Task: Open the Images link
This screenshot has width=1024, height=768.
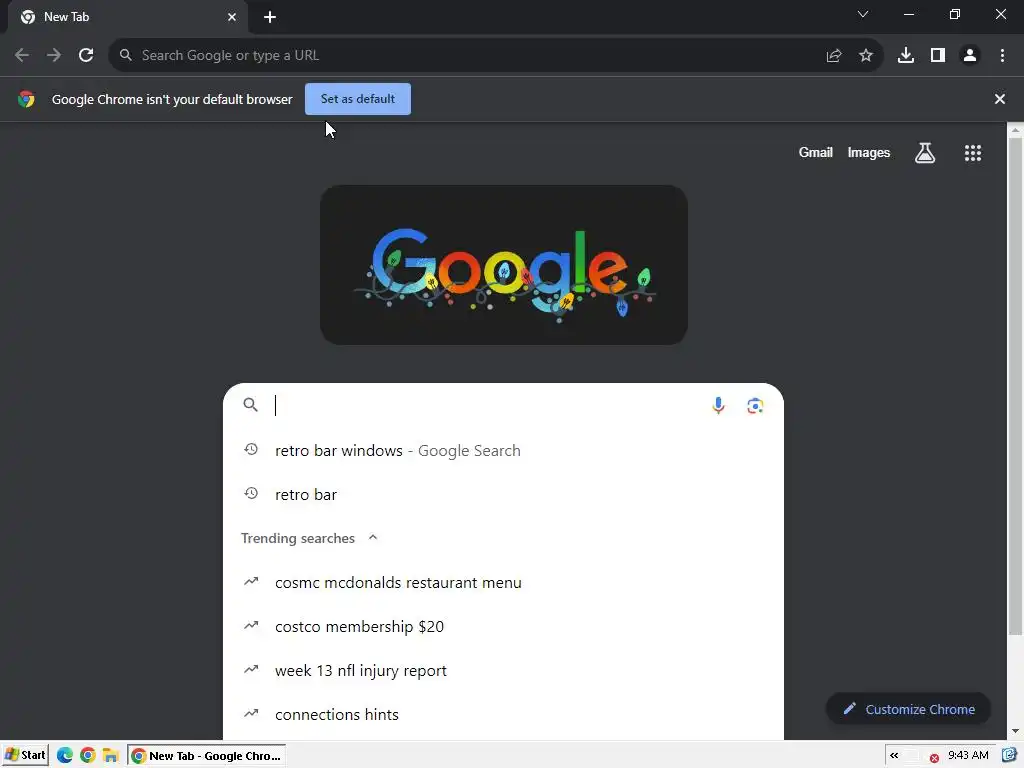Action: (869, 152)
